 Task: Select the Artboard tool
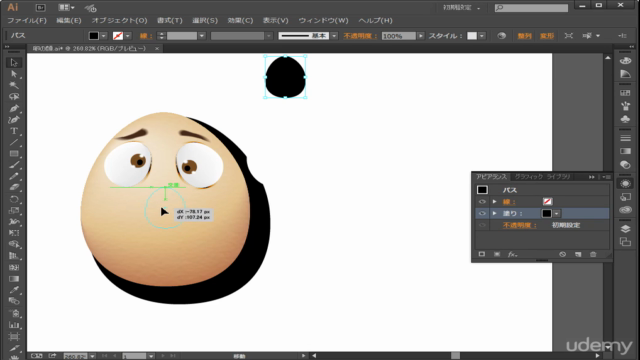click(14, 336)
